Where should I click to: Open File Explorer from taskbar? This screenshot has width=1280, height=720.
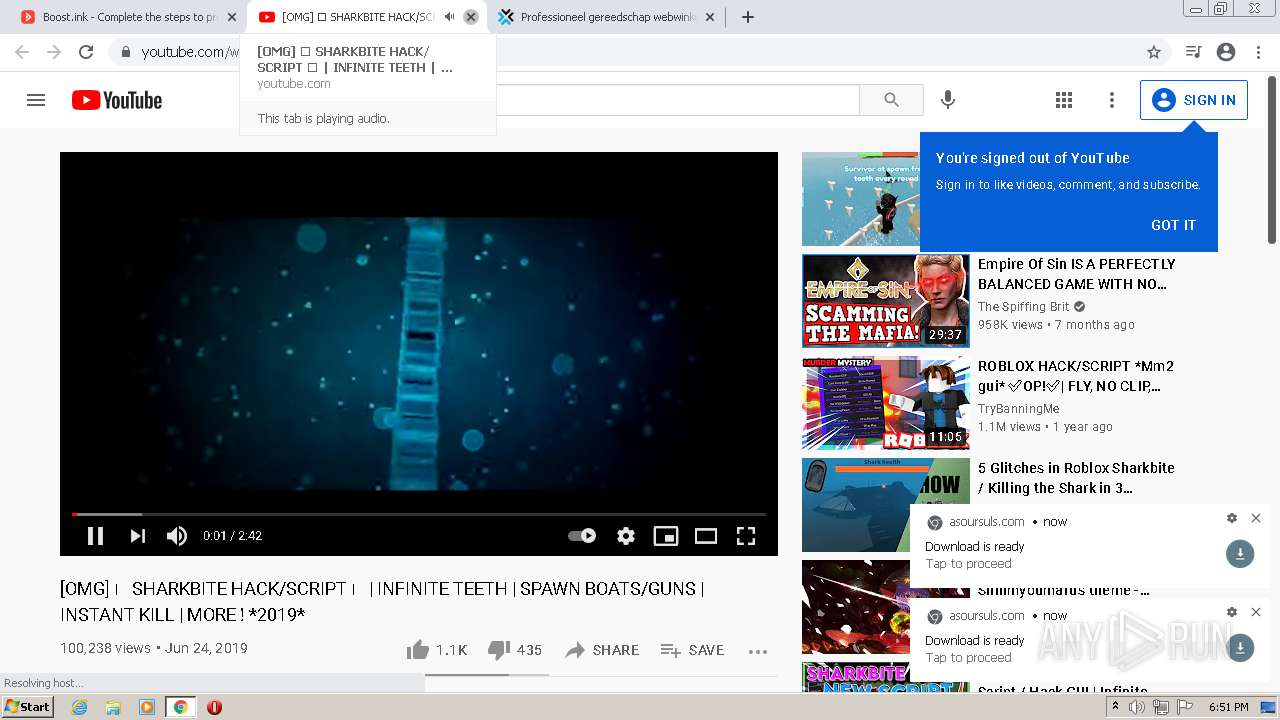click(113, 707)
